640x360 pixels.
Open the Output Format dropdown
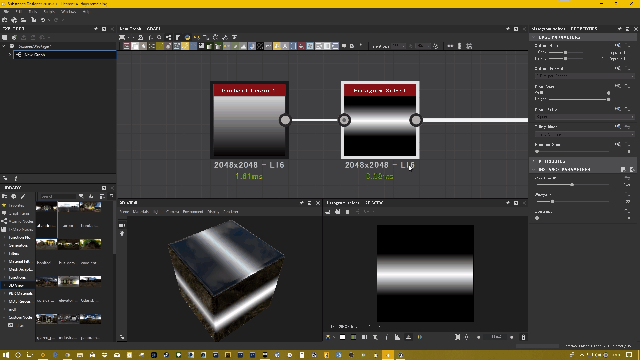(x=584, y=76)
